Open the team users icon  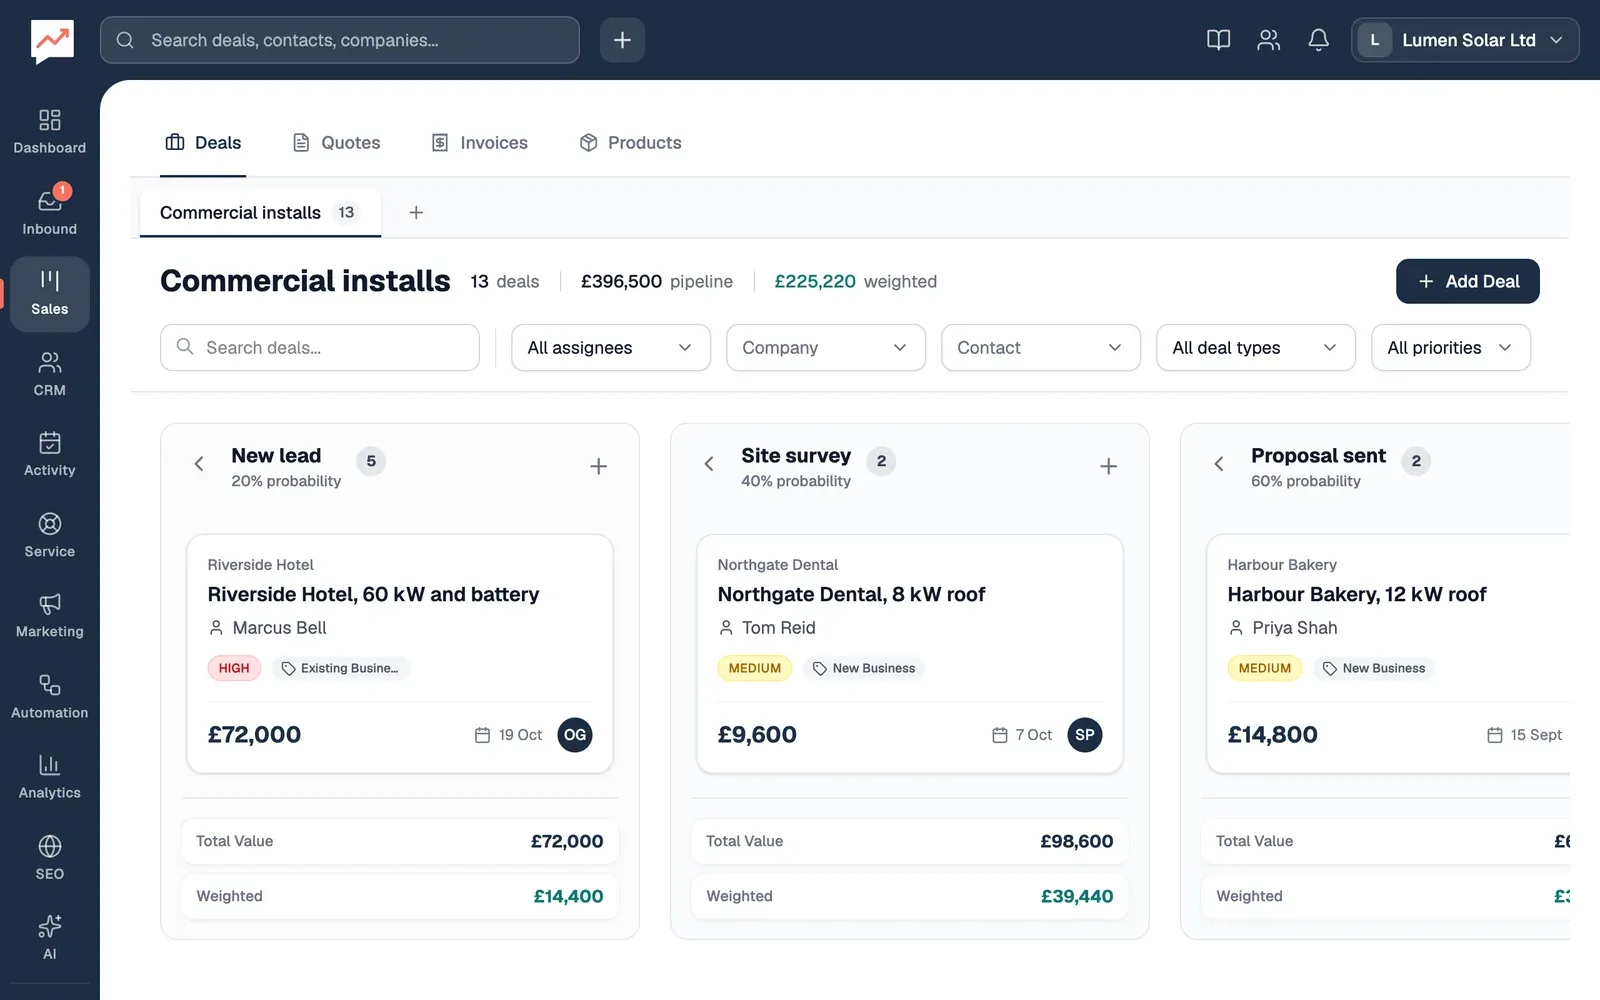coord(1268,40)
